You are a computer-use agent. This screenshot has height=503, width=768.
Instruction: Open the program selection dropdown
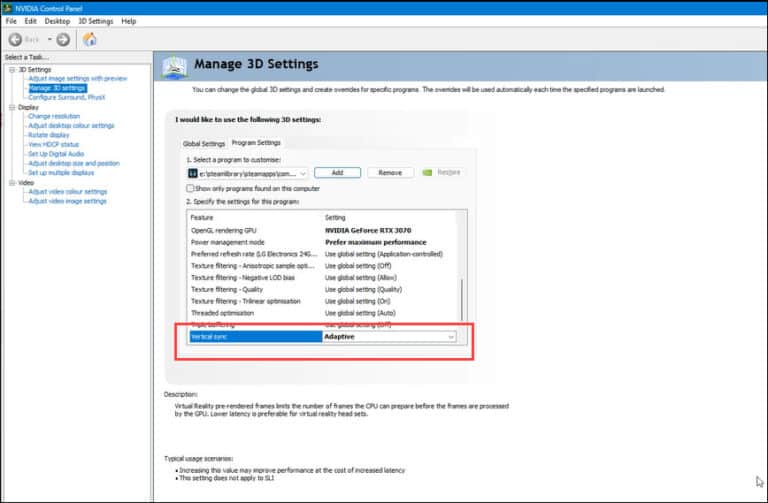302,172
